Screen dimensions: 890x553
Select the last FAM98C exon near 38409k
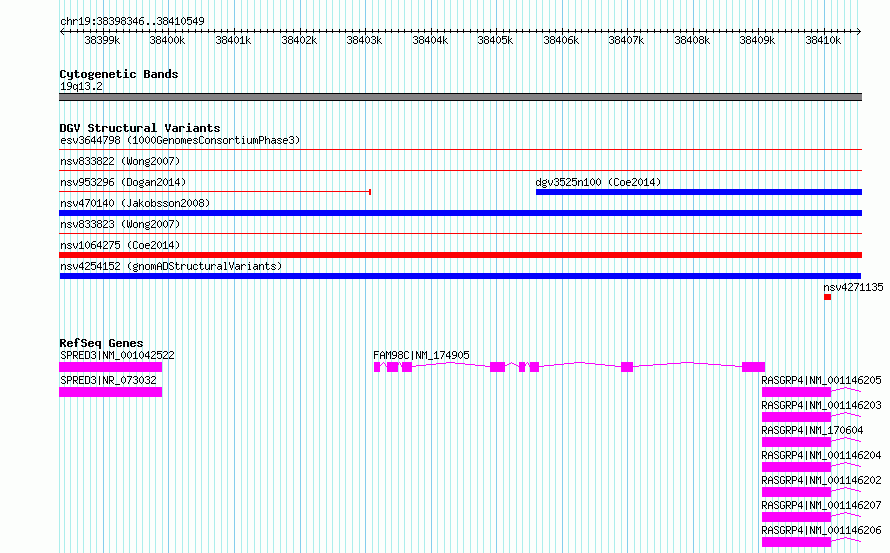(x=754, y=367)
